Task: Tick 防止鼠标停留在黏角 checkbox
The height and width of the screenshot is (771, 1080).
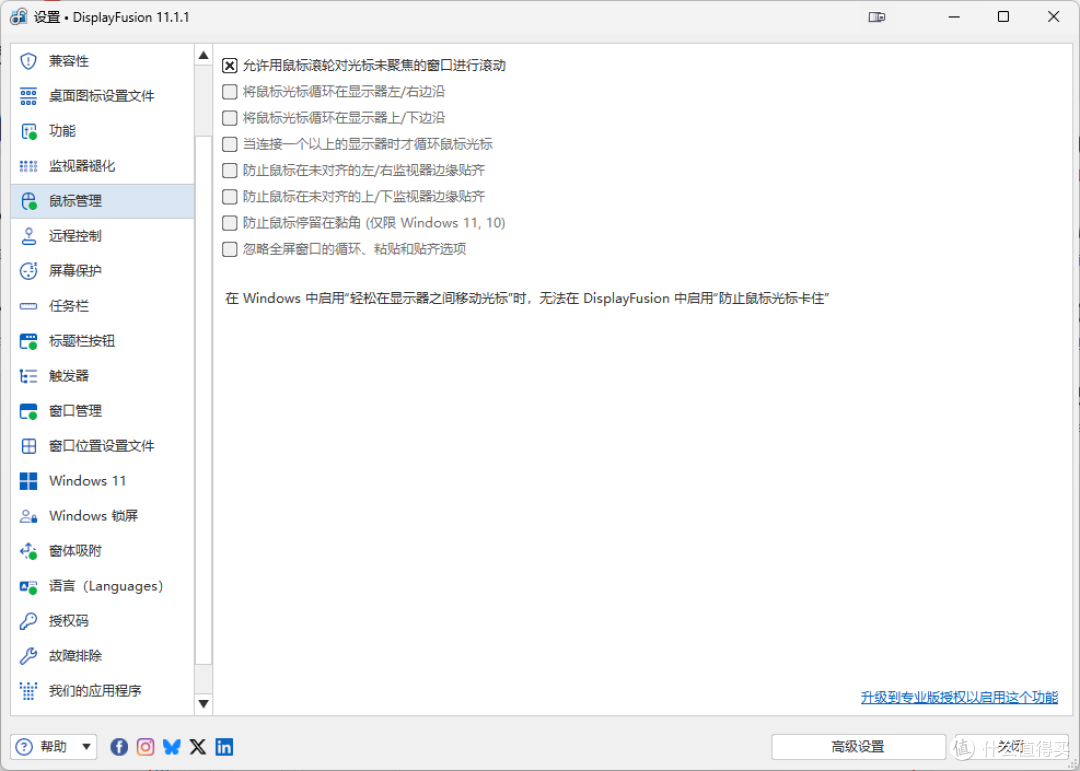Action: coord(230,223)
